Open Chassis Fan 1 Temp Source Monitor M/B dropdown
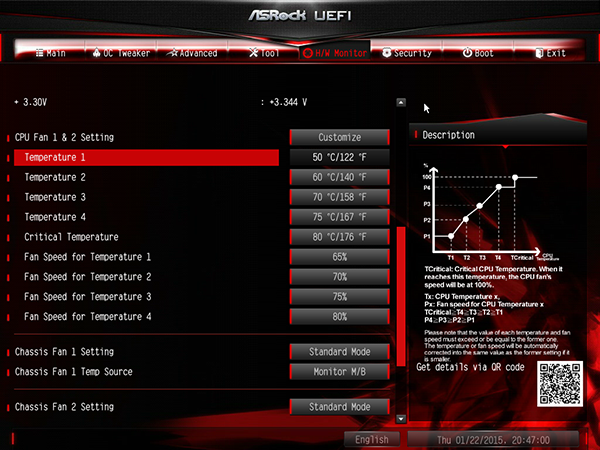 point(339,372)
